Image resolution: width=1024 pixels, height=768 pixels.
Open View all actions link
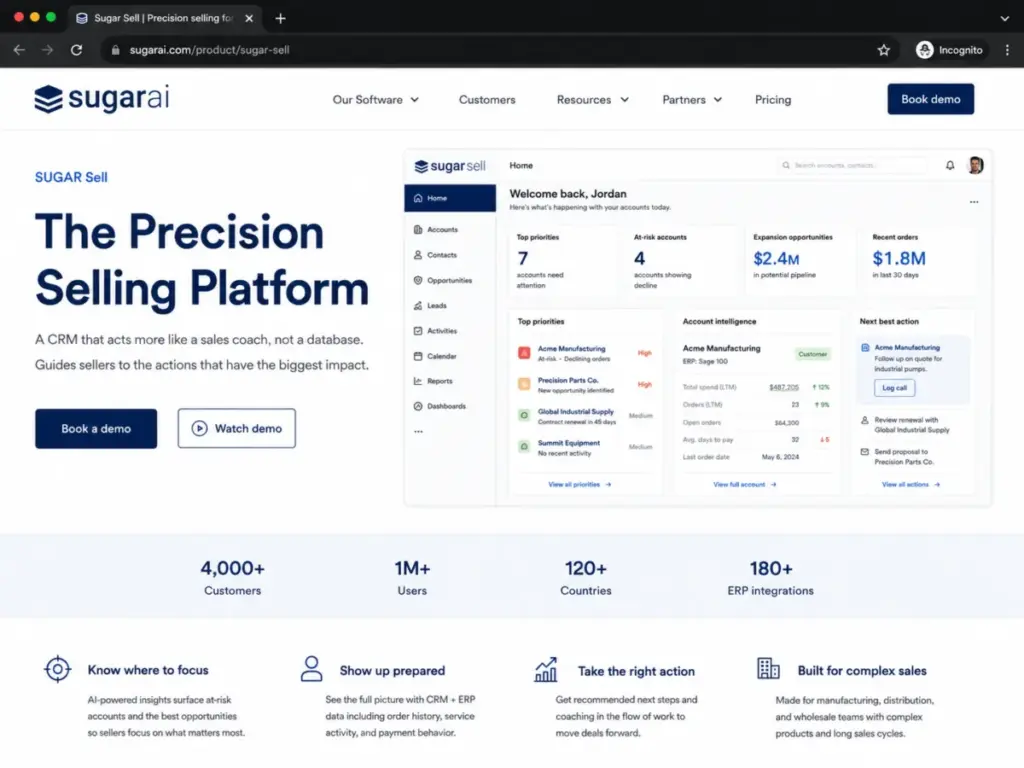[x=910, y=485]
